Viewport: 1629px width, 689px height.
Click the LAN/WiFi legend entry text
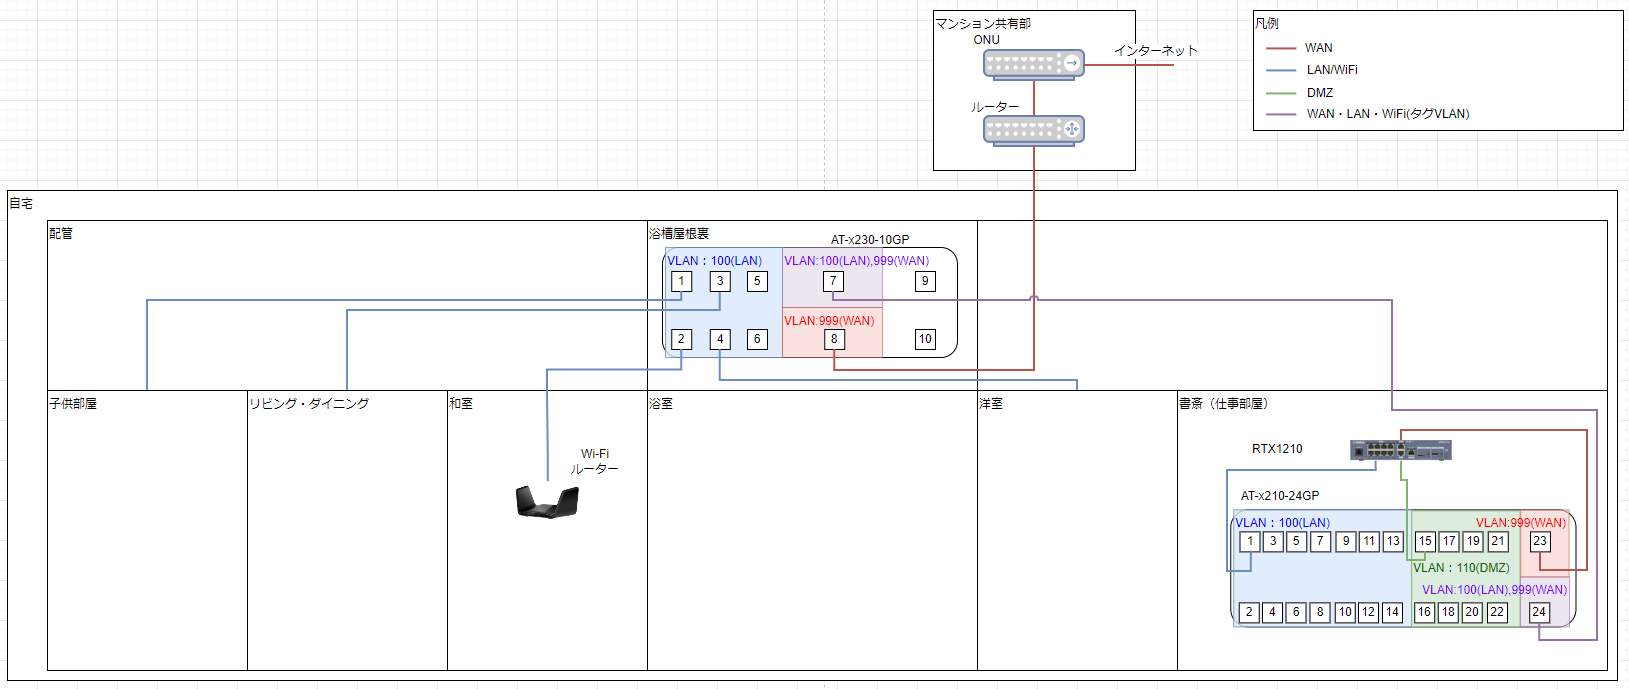click(1332, 70)
